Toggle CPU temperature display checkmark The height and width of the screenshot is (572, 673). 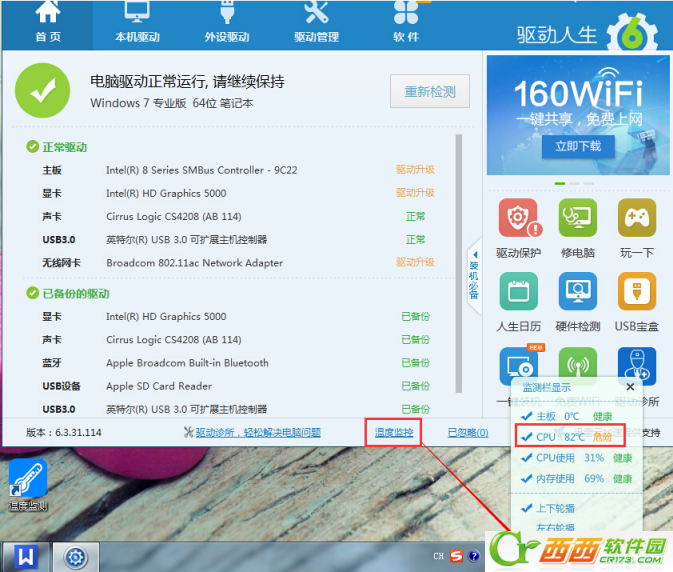[x=526, y=437]
